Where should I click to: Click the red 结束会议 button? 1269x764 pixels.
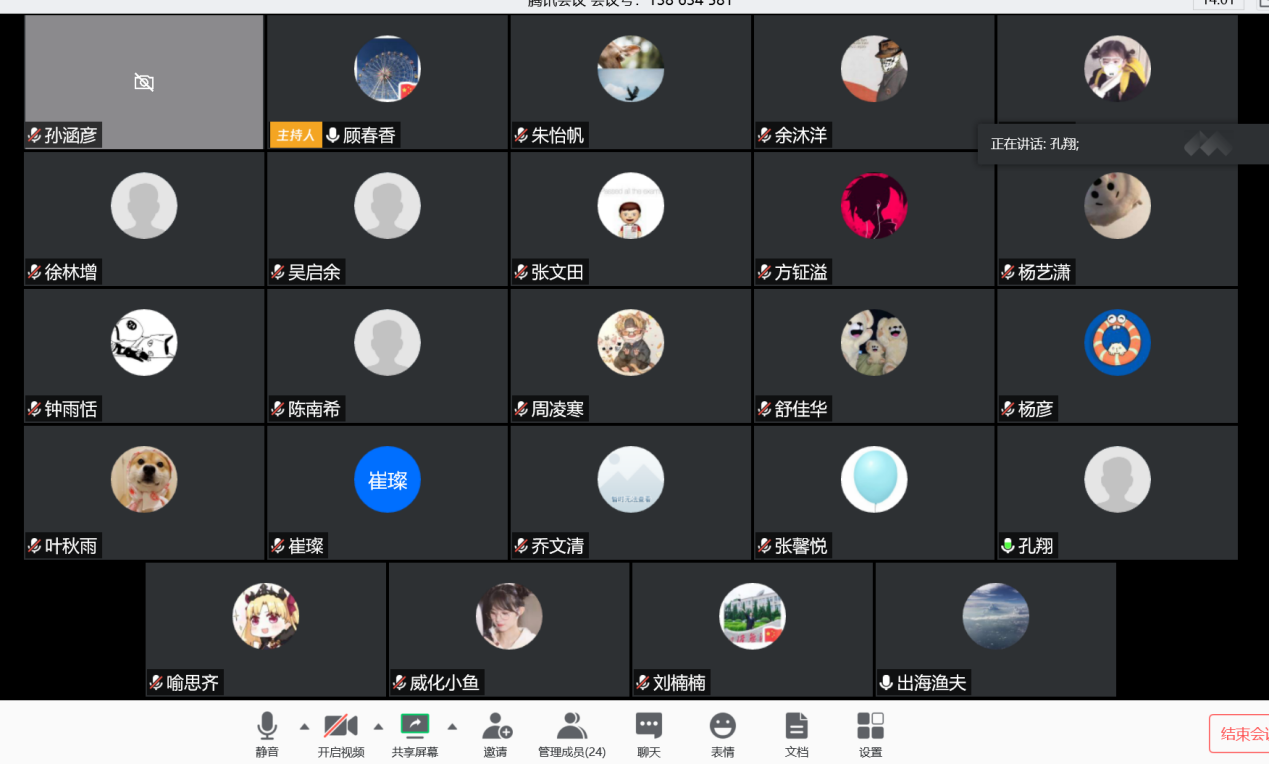[x=1240, y=734]
